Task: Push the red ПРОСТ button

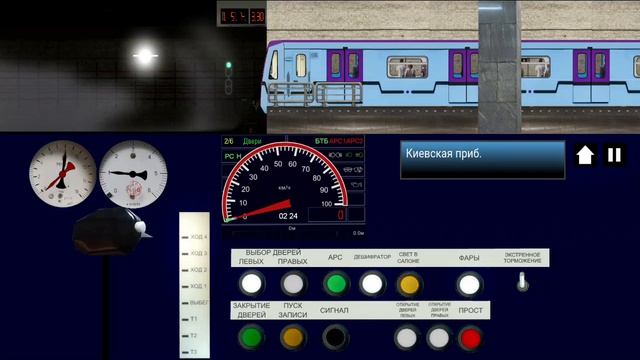Action: [x=470, y=338]
